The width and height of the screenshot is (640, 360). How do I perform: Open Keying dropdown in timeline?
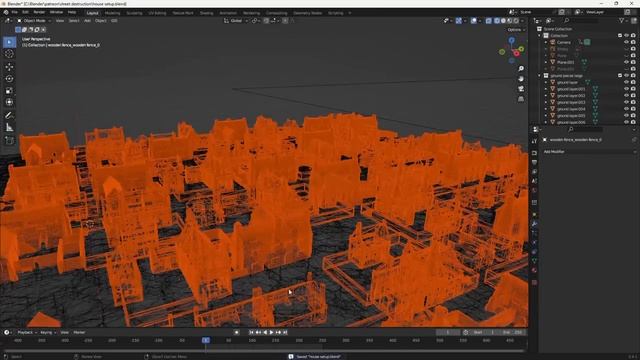(x=48, y=332)
